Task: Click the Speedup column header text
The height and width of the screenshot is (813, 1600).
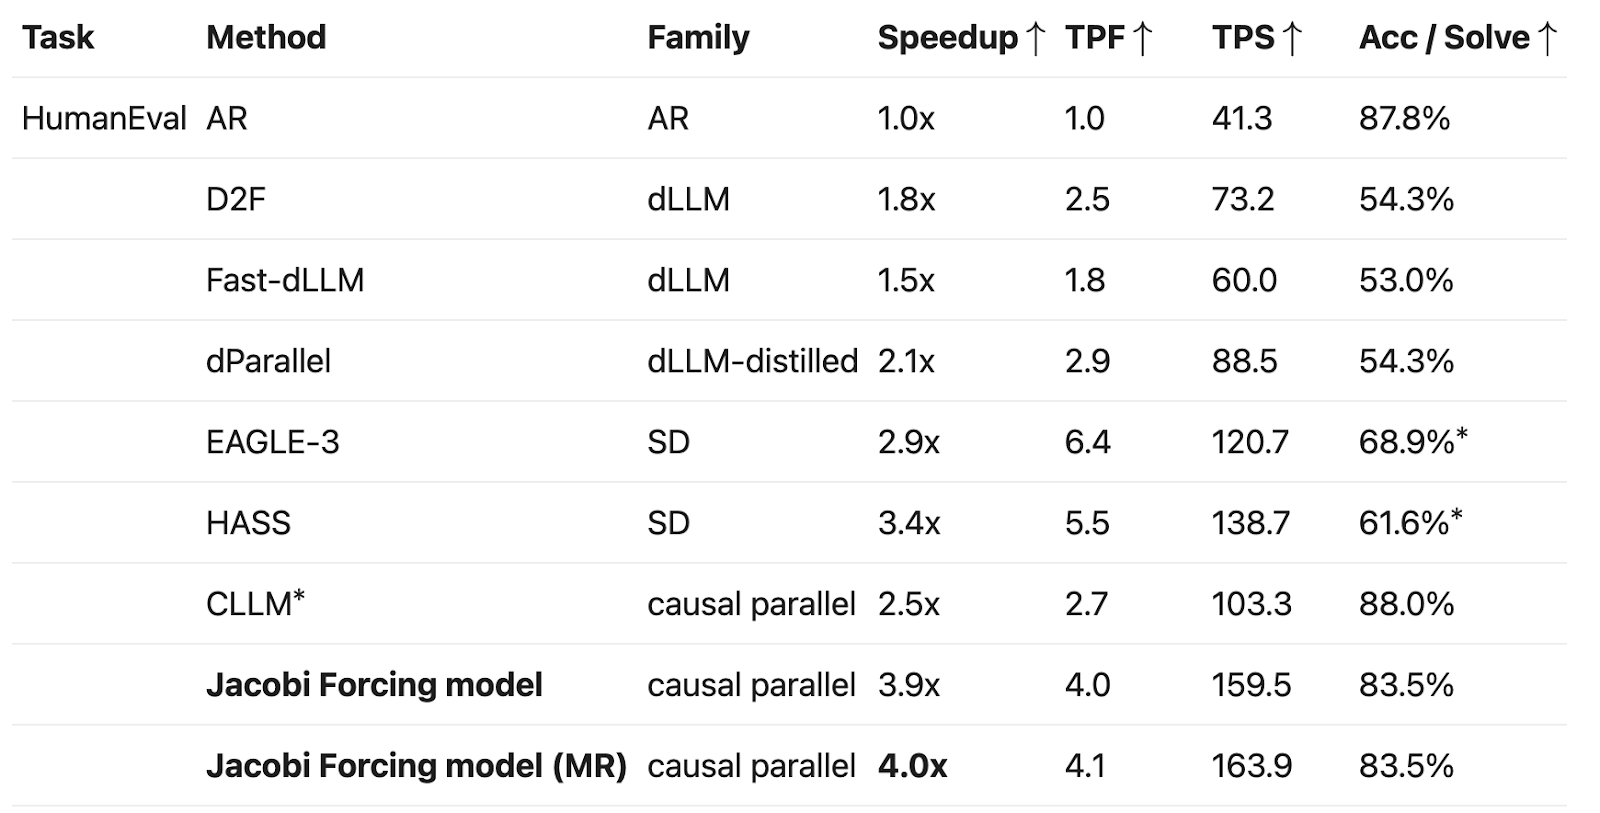Action: tap(947, 38)
